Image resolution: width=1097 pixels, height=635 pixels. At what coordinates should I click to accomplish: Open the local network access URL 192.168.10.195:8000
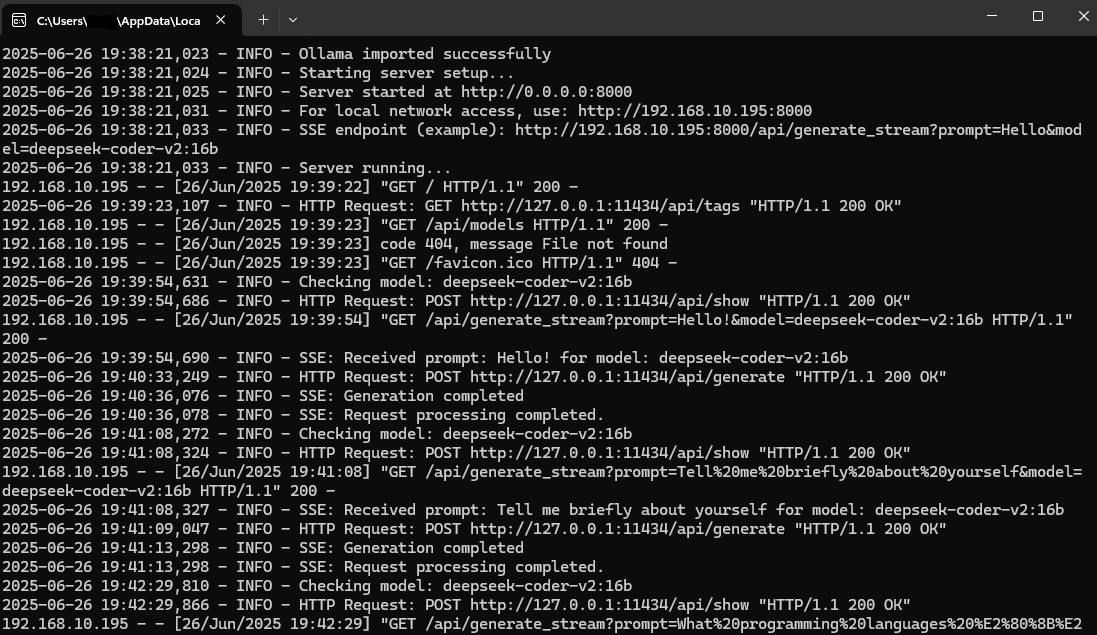[x=695, y=110]
